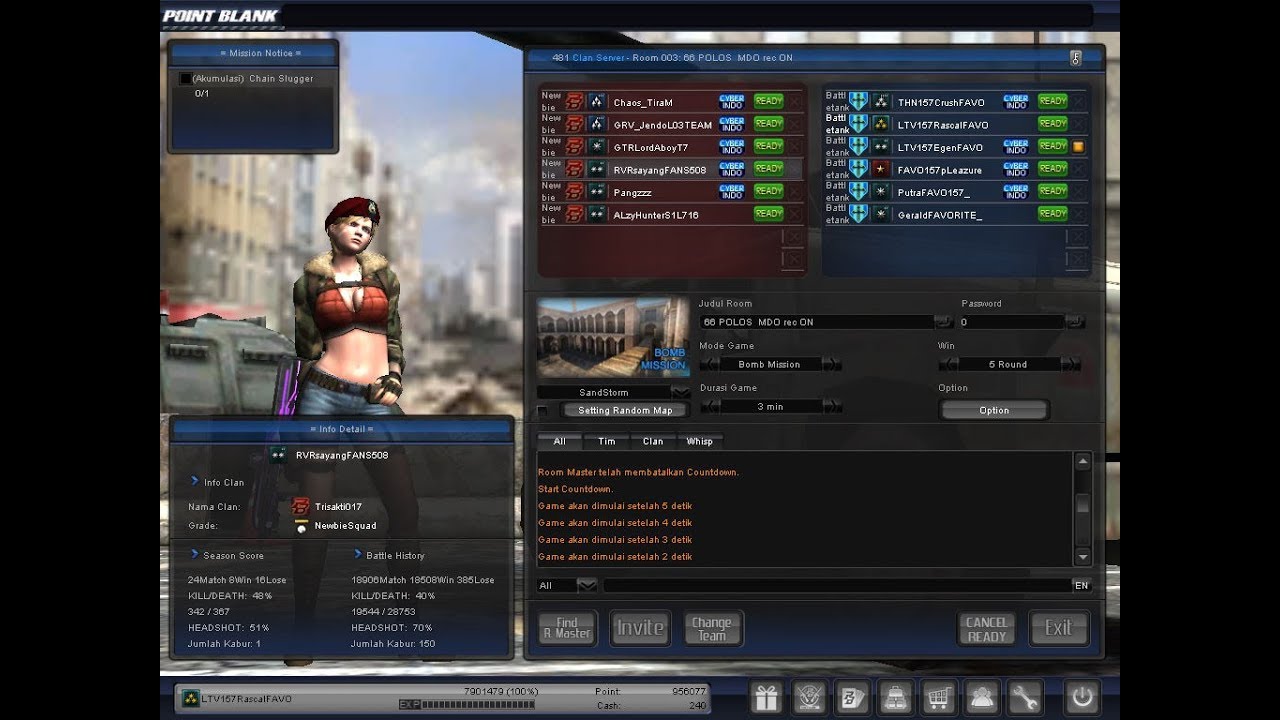Click the READY badge of ALzyHunterS1L716
Image resolution: width=1280 pixels, height=720 pixels.
coord(769,213)
